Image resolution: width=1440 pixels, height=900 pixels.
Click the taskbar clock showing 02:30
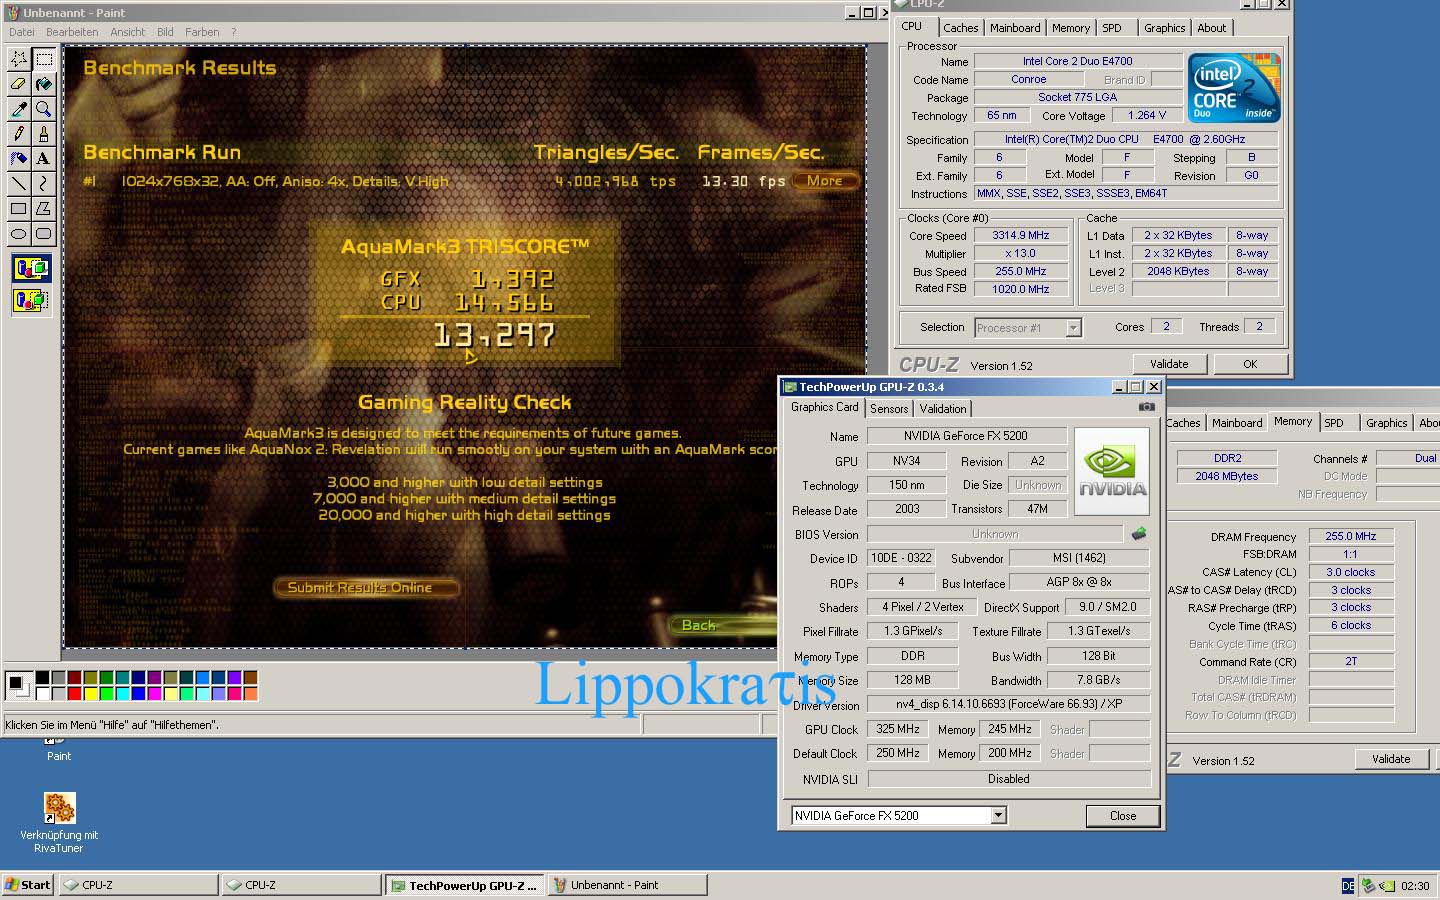pos(1415,886)
